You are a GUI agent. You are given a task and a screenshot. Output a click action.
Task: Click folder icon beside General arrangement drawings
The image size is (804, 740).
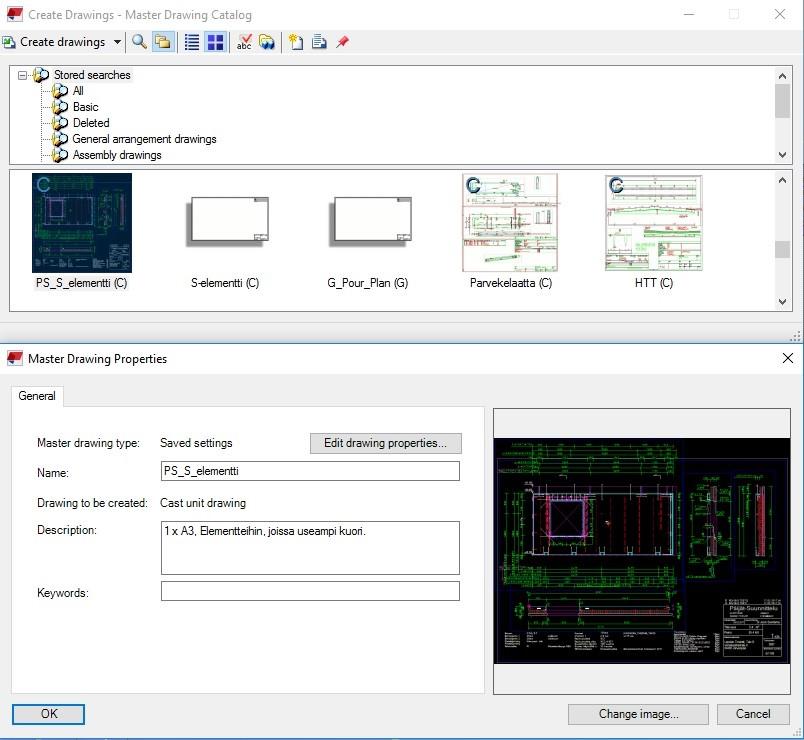pos(60,138)
